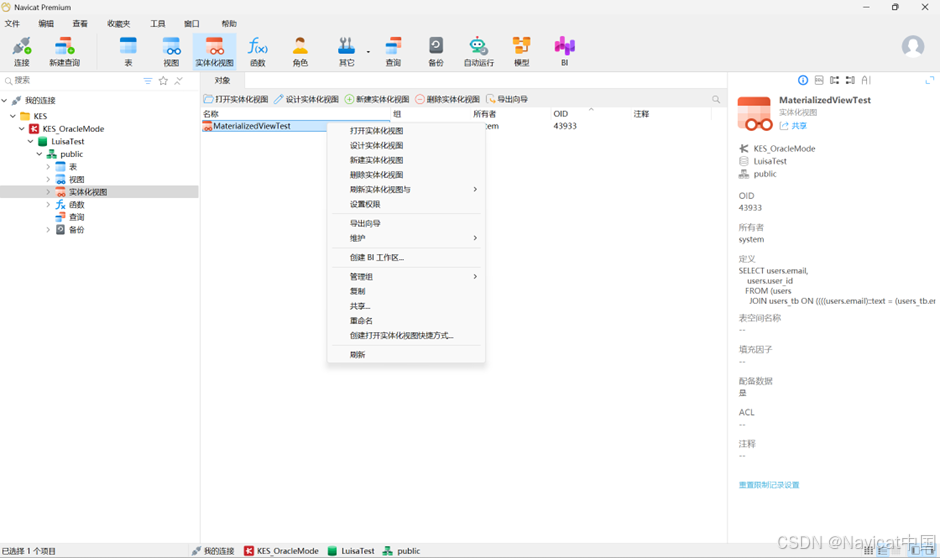Viewport: 940px width, 558px height.
Task: Collapse the KES folder node
Action: pyautogui.click(x=13, y=116)
